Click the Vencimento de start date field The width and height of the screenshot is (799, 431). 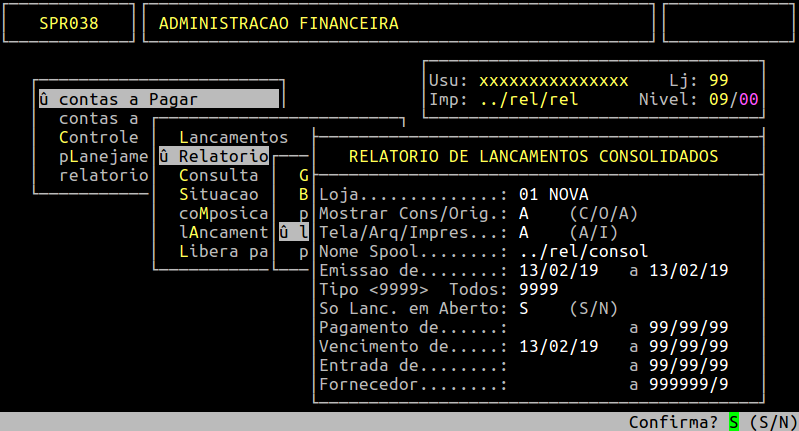point(559,346)
